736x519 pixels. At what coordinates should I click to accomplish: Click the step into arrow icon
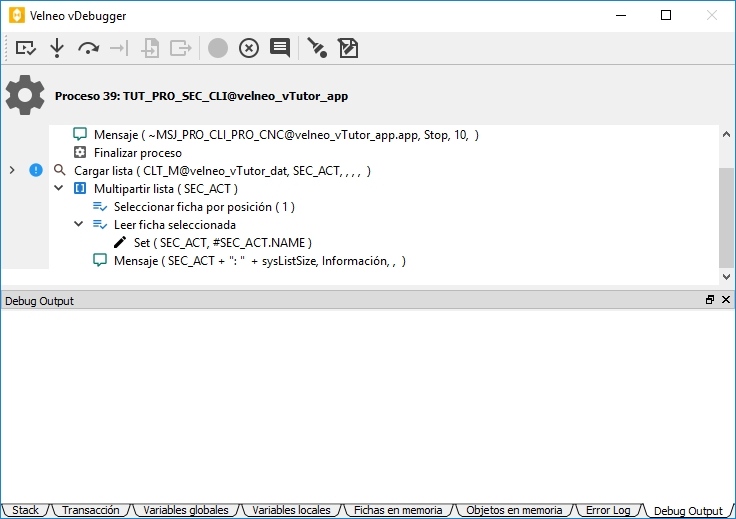[x=57, y=48]
